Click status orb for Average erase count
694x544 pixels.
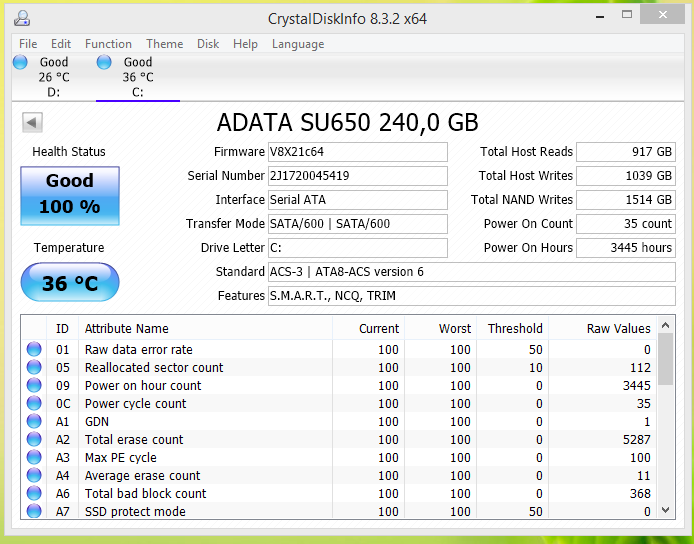(x=34, y=475)
